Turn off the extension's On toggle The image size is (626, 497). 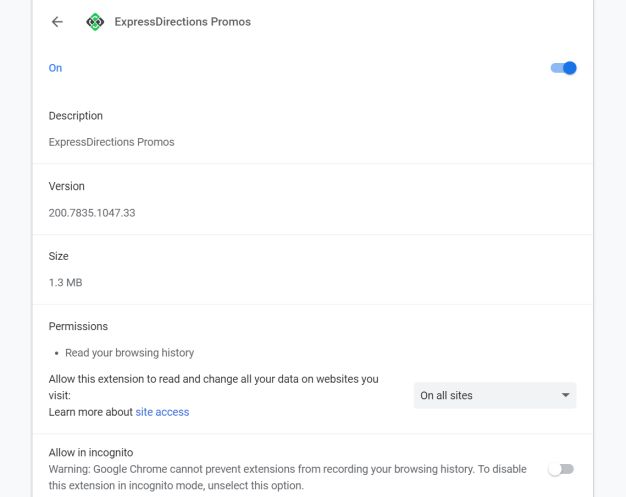(564, 68)
